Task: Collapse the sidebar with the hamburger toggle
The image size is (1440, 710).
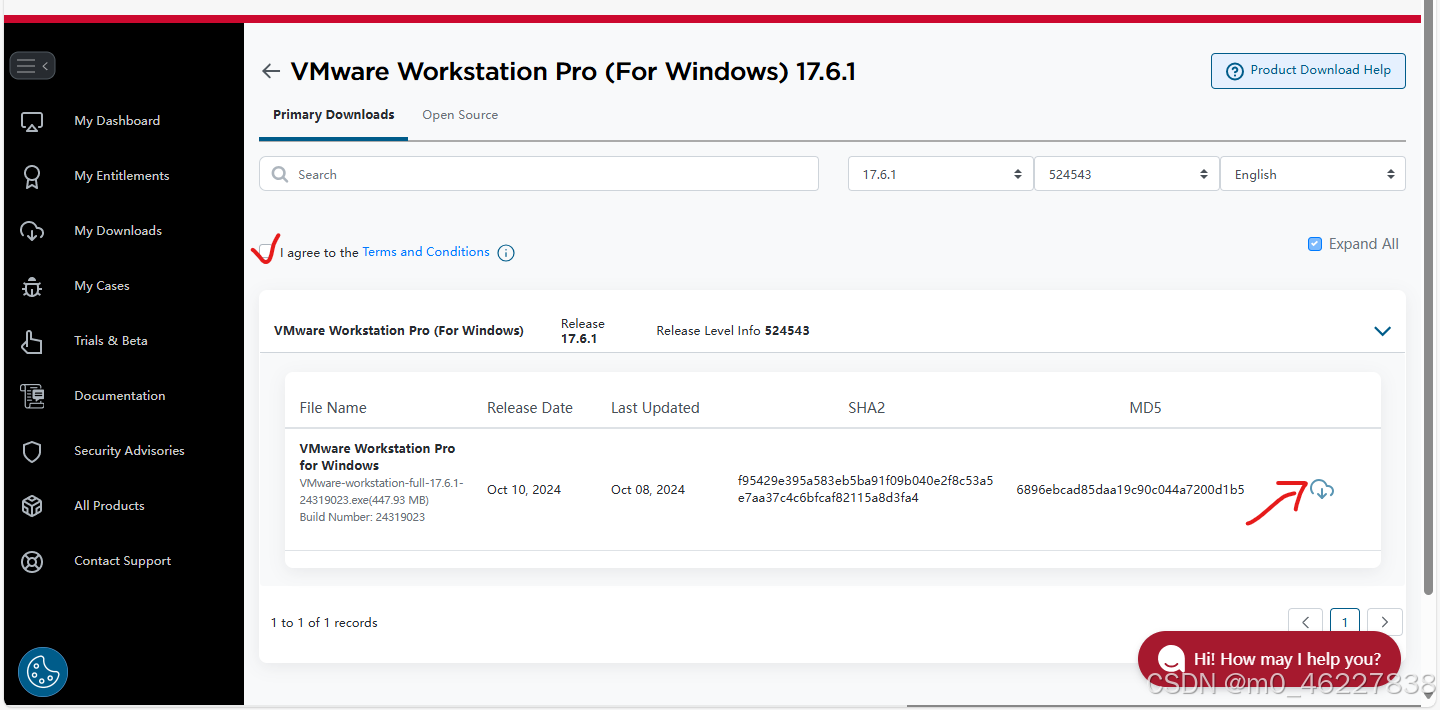Action: [x=32, y=66]
